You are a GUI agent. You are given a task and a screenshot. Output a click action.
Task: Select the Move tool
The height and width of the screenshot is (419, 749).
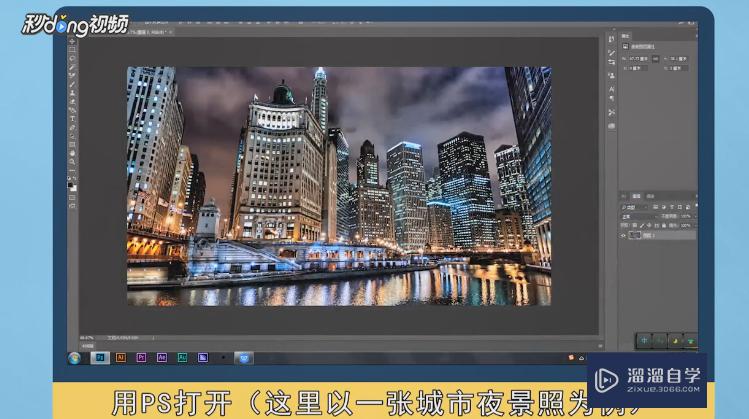(72, 42)
